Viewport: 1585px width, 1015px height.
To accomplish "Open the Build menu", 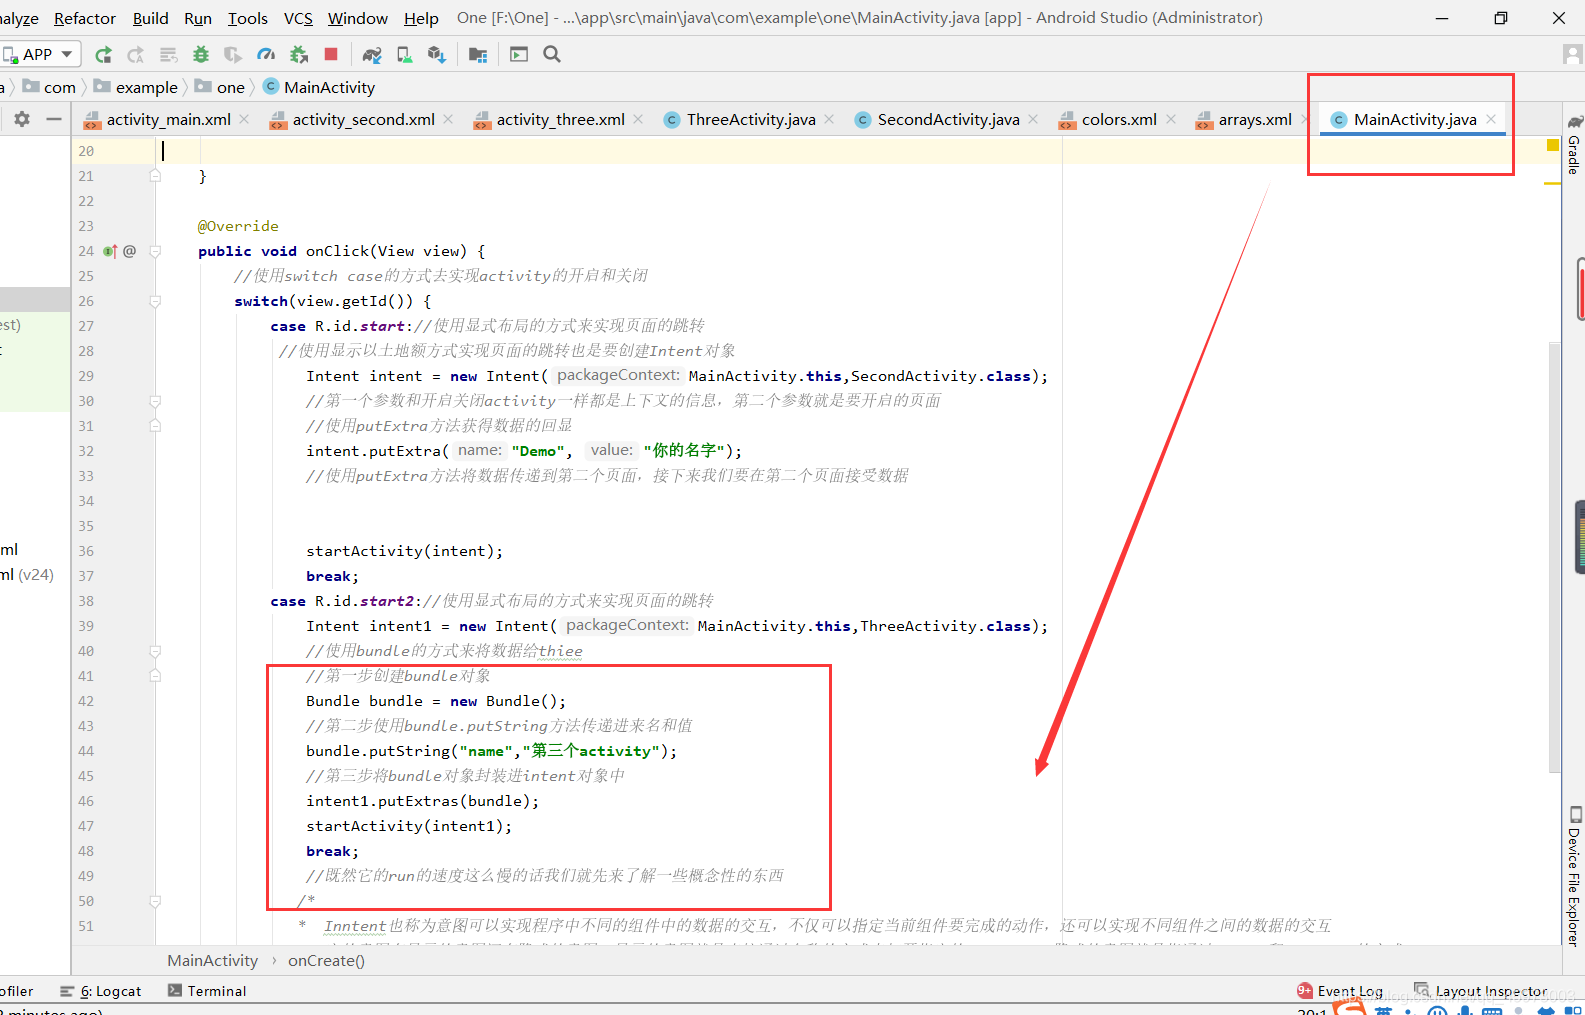I will pyautogui.click(x=151, y=18).
